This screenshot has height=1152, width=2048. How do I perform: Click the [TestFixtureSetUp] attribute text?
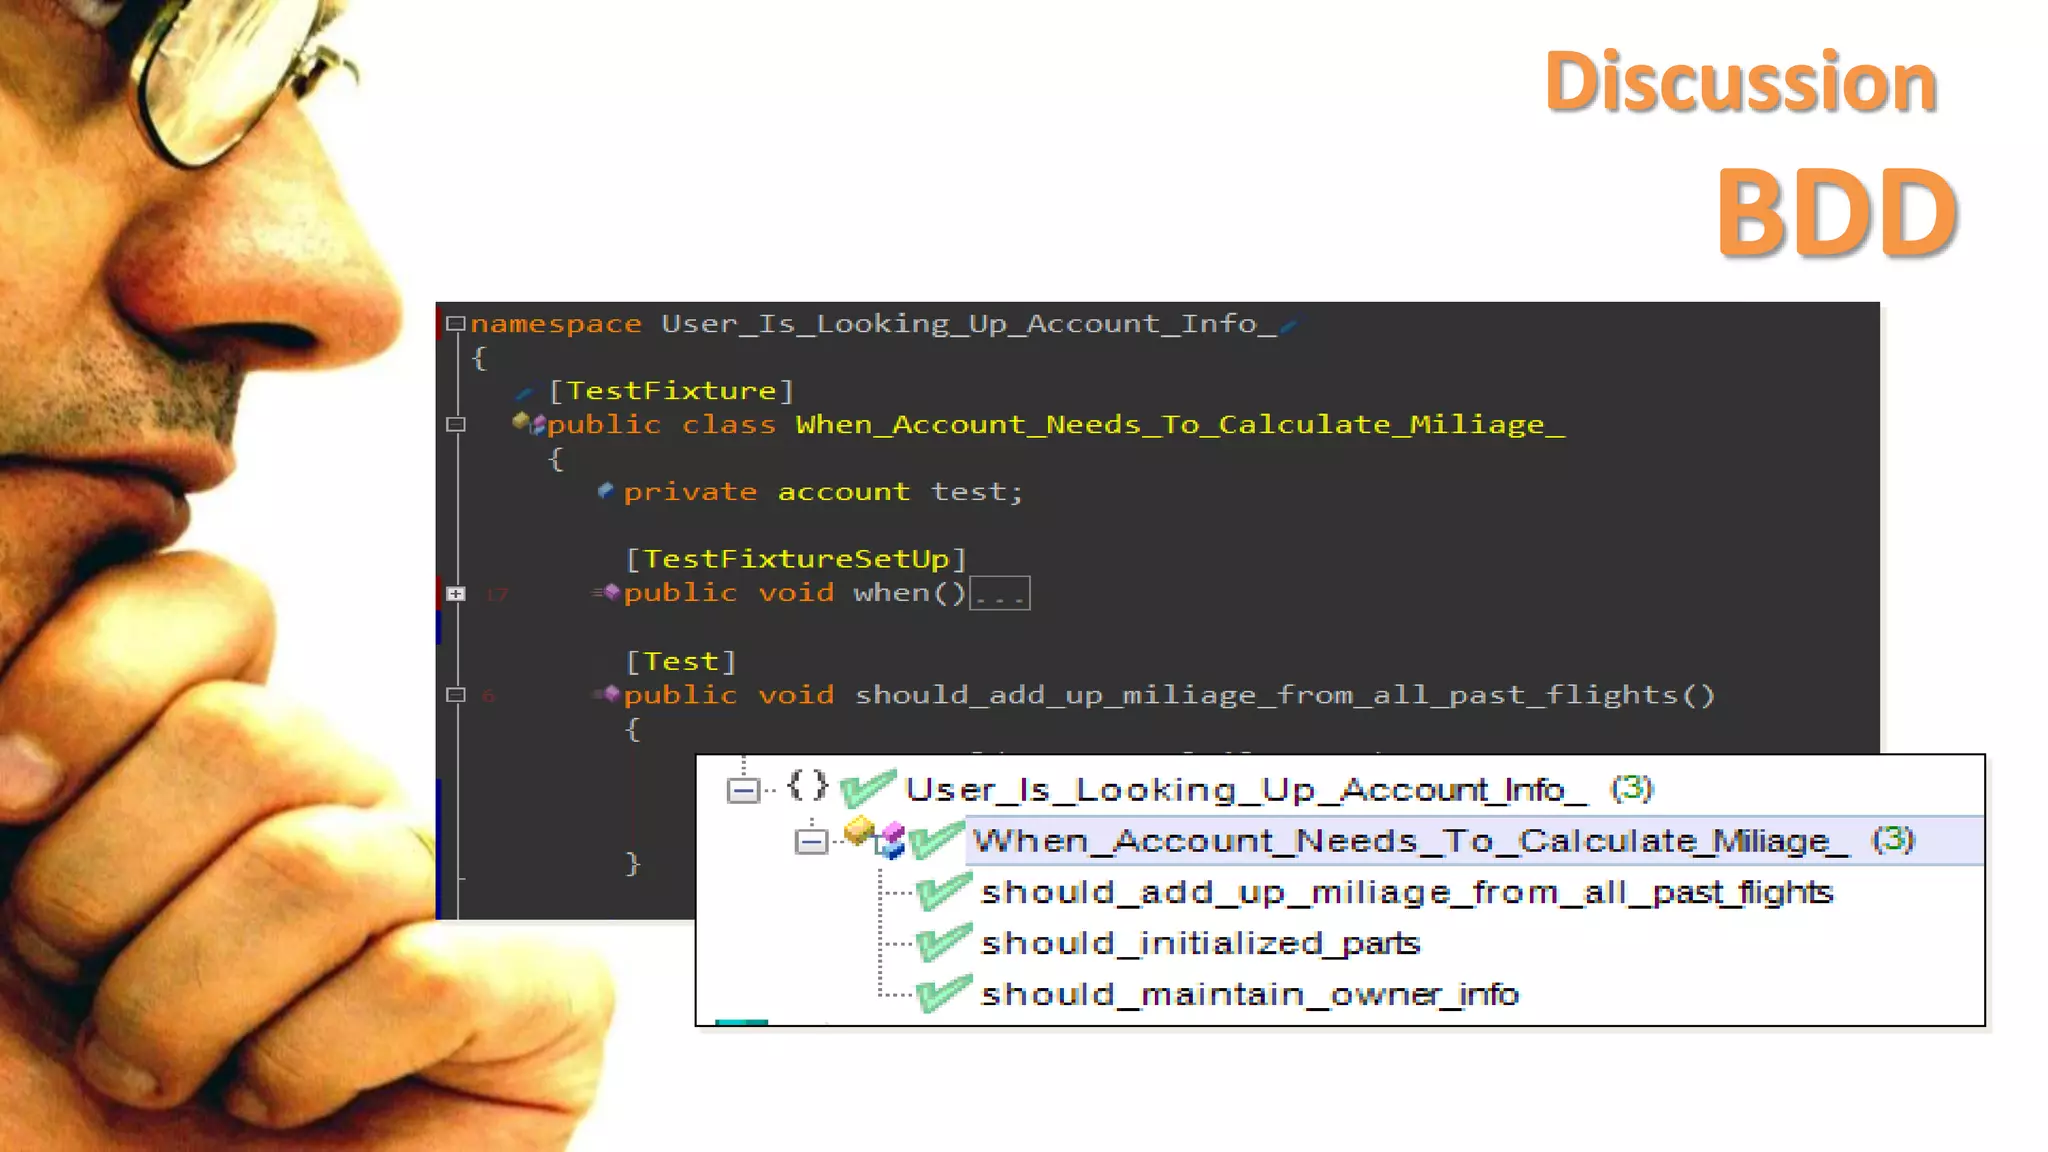(x=795, y=559)
